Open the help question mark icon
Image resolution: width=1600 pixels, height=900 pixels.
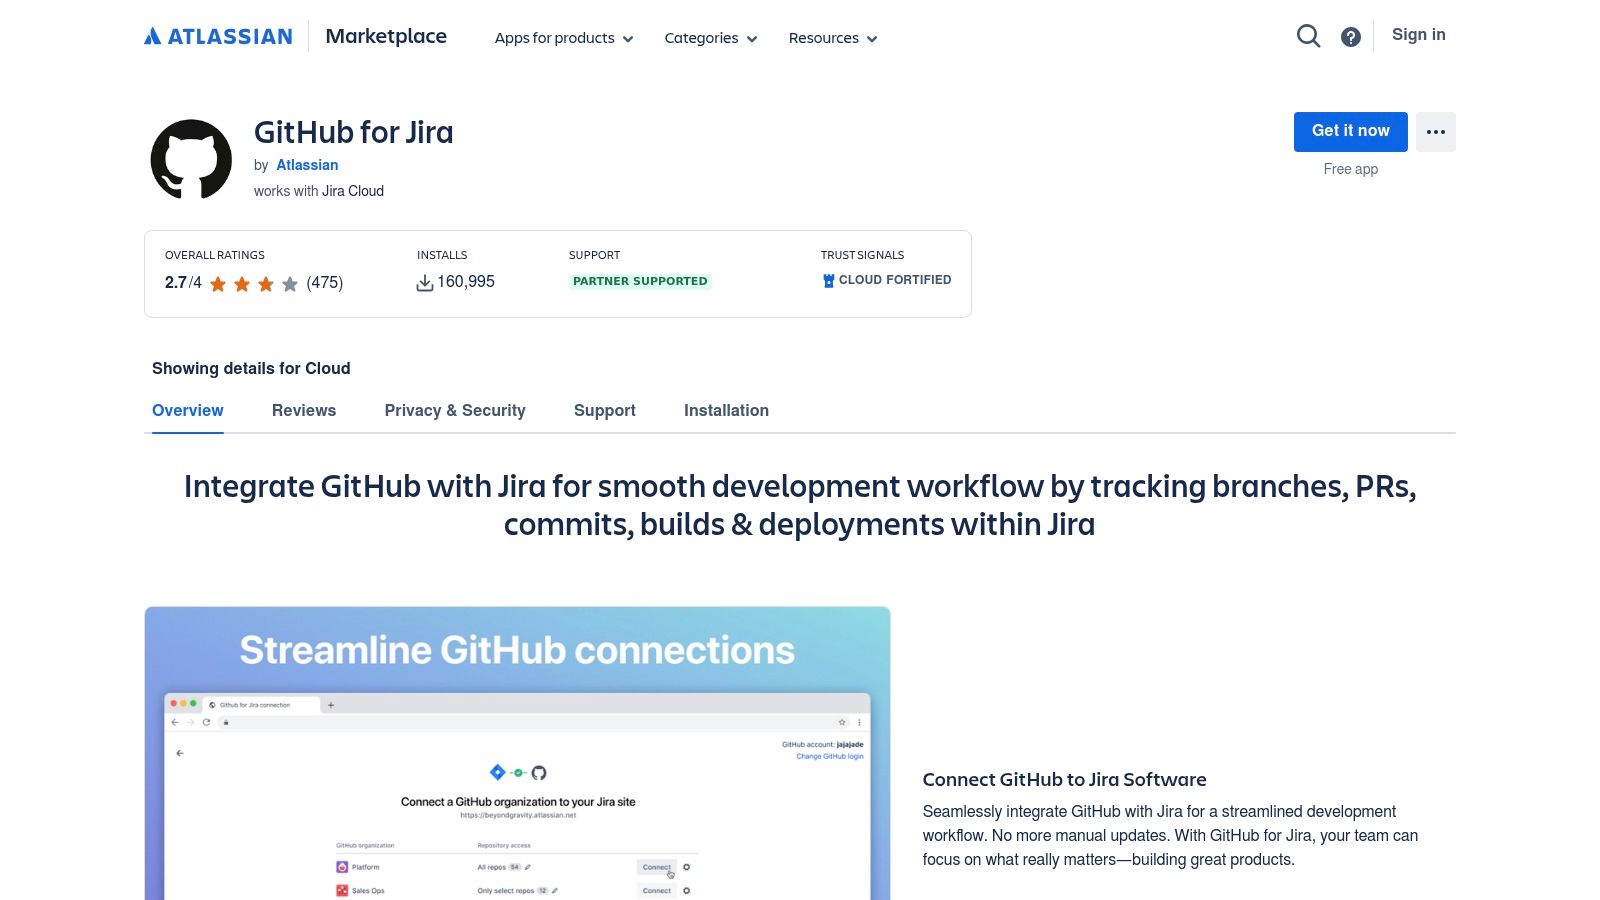(x=1351, y=37)
